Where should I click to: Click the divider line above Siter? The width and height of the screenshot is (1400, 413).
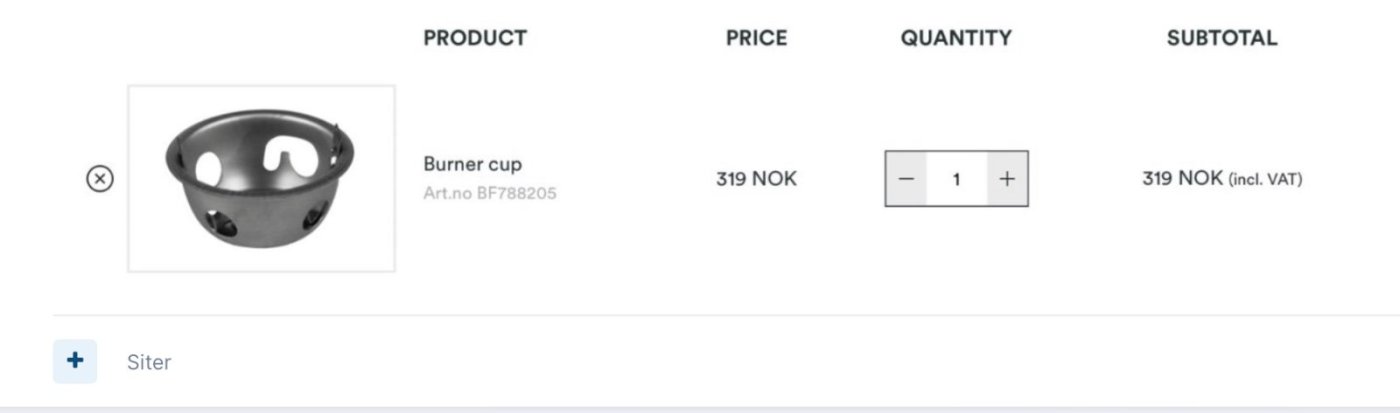[700, 315]
